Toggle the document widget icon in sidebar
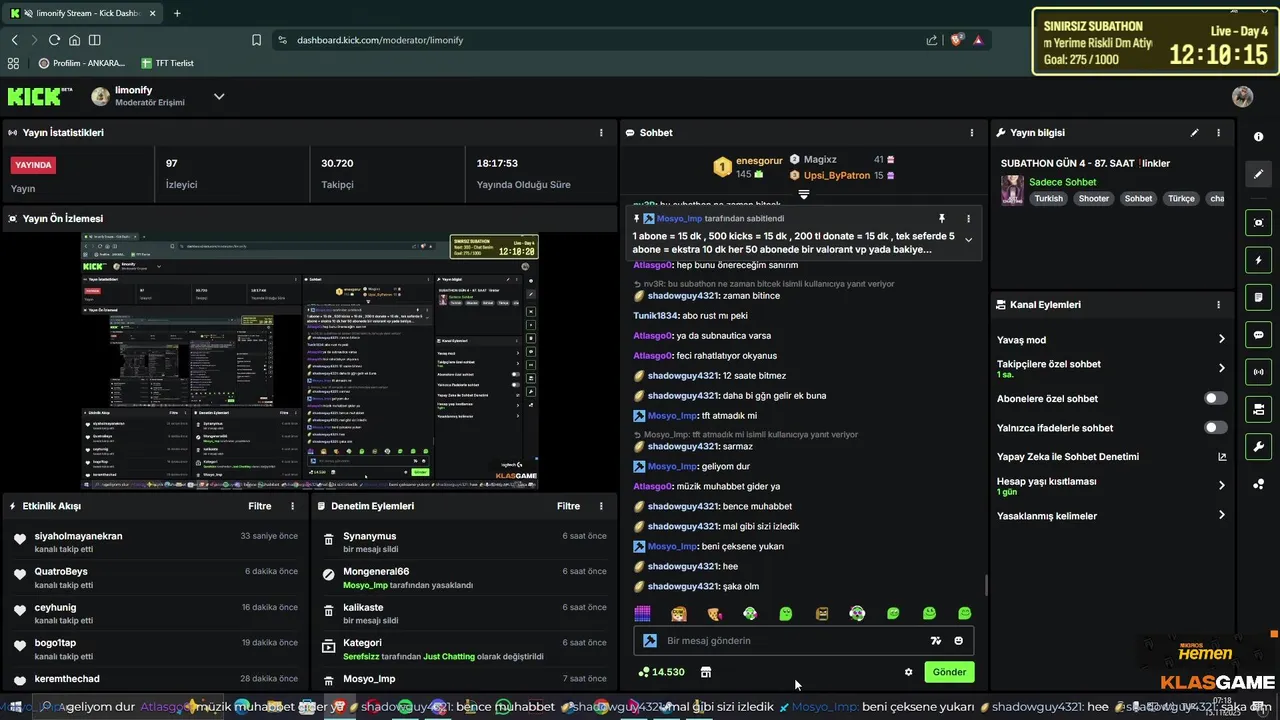Screen dimensions: 1280x720 pos(1258,297)
